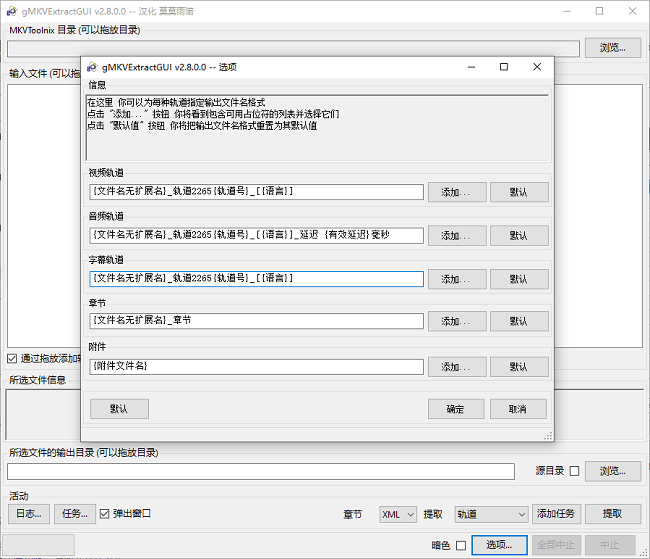Close the 选项 dialog window
Image resolution: width=650 pixels, height=559 pixels.
[537, 67]
